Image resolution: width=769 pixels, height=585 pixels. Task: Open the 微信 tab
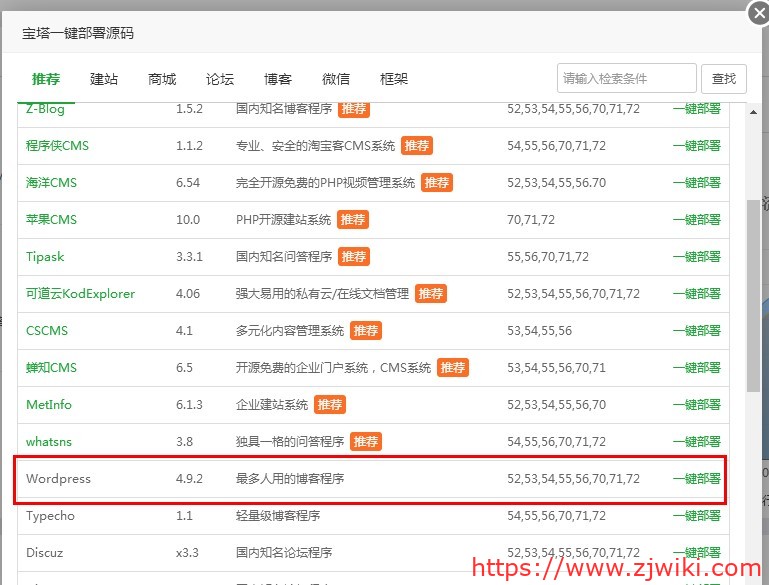336,79
